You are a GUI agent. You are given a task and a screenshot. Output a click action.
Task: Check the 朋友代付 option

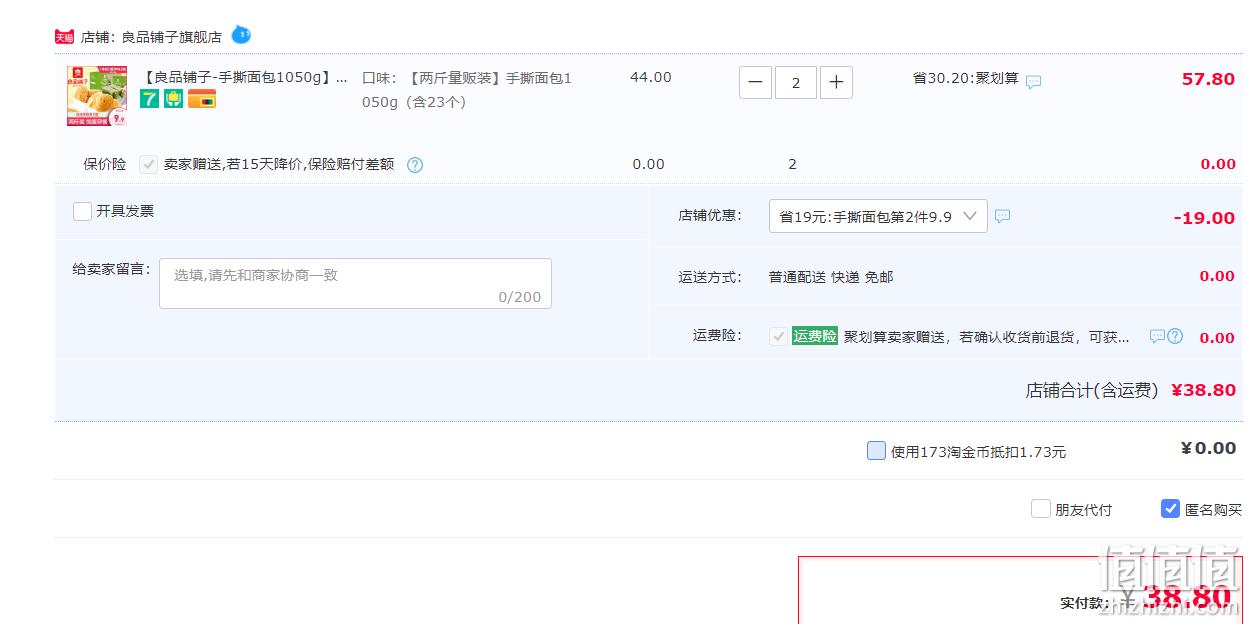pos(1041,509)
